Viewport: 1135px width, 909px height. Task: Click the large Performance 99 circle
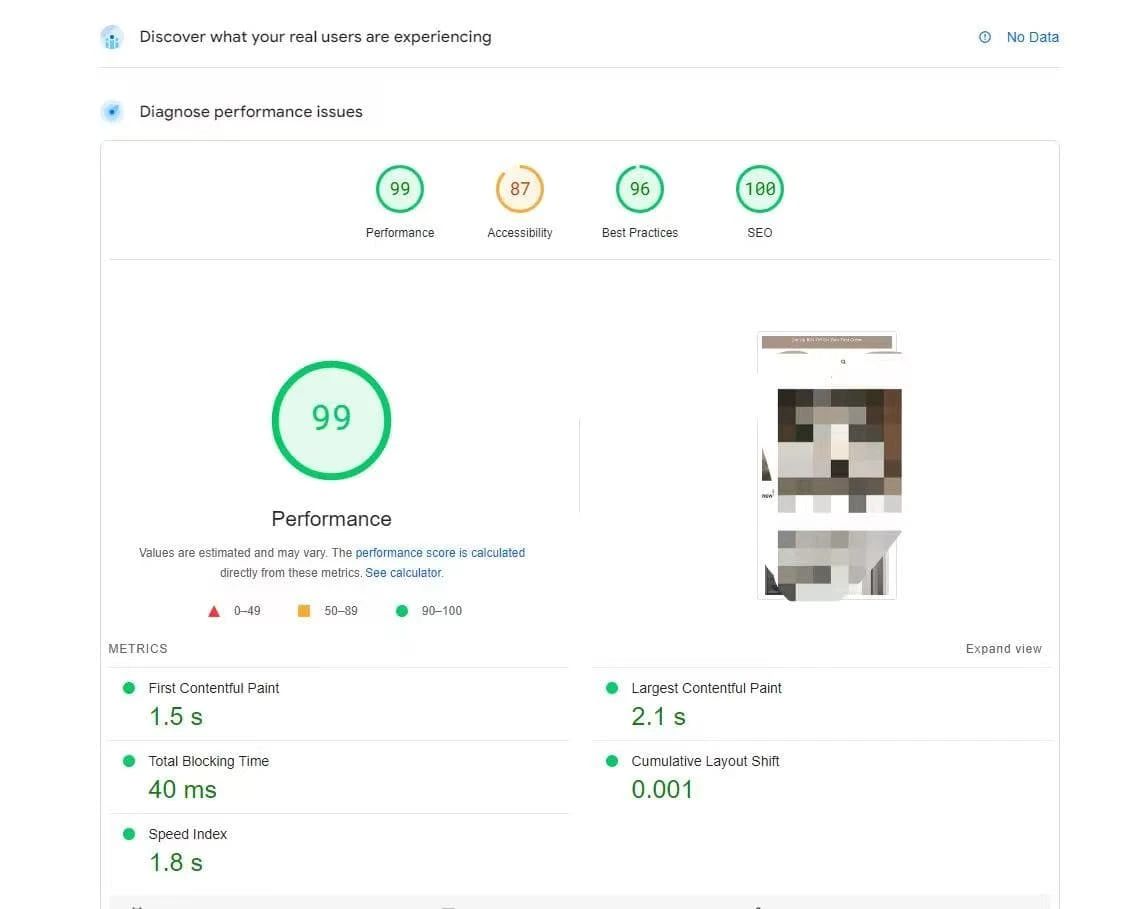click(331, 419)
